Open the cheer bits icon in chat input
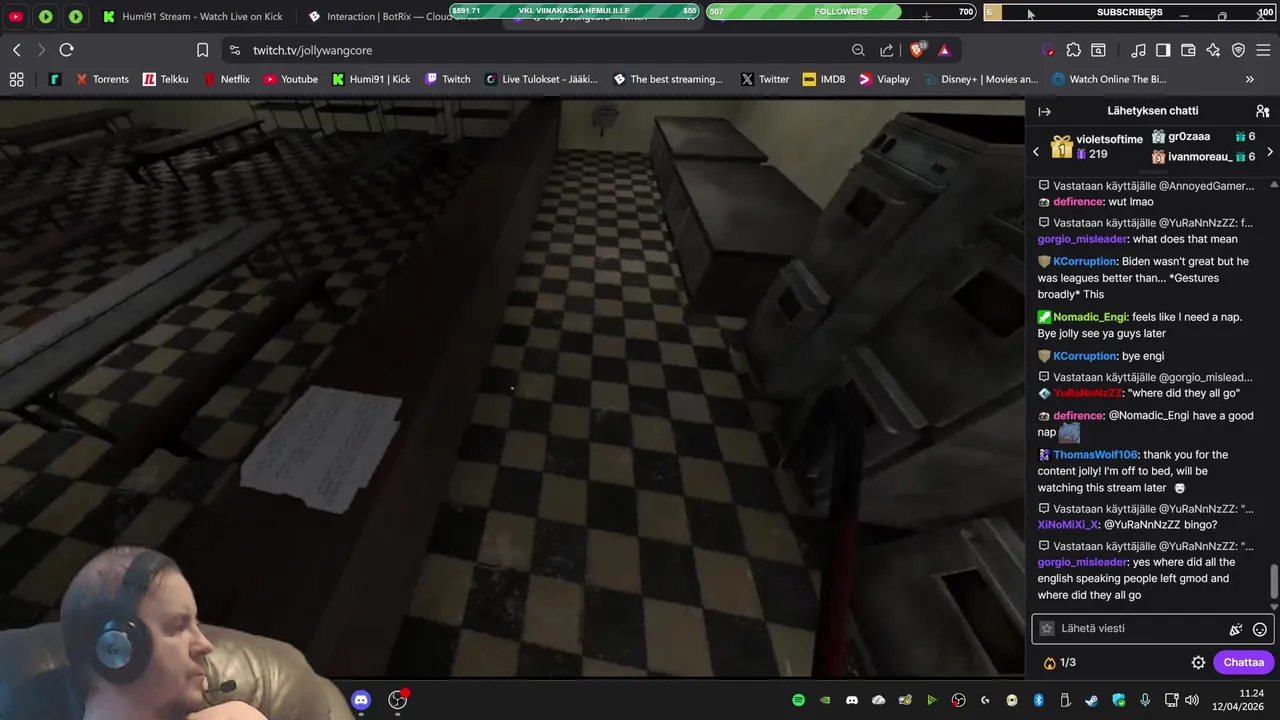 pos(1236,629)
